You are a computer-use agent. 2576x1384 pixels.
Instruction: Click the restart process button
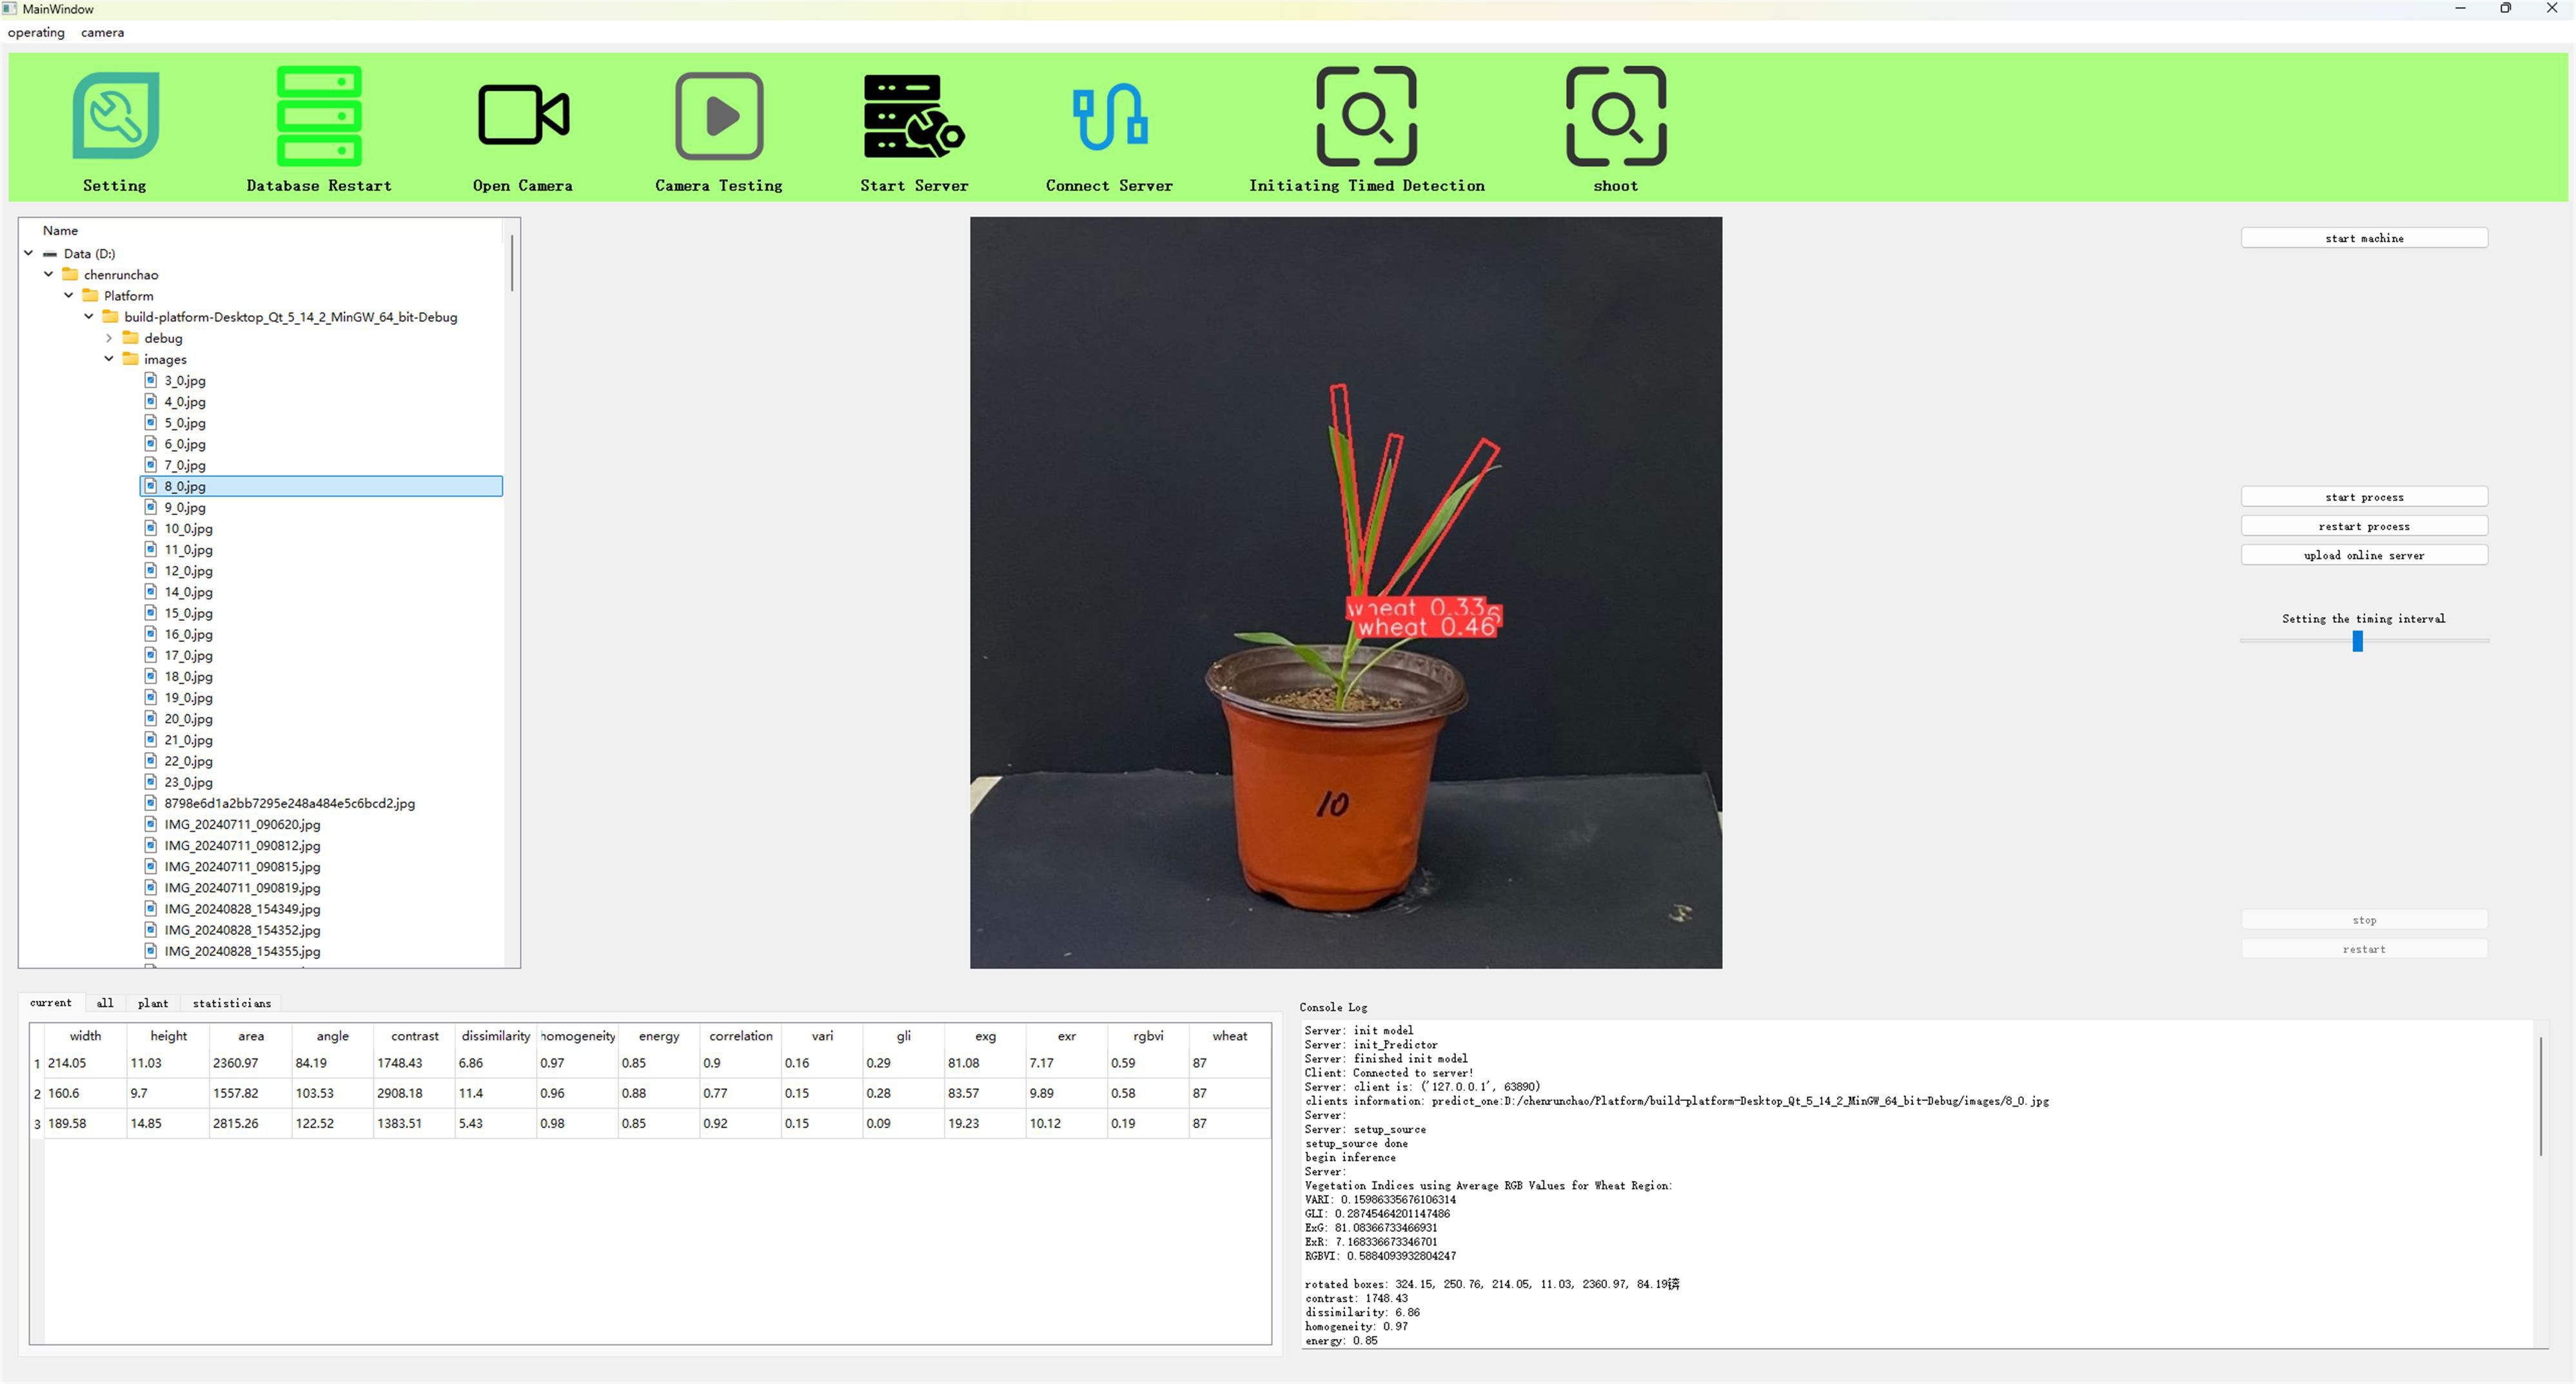(2364, 526)
